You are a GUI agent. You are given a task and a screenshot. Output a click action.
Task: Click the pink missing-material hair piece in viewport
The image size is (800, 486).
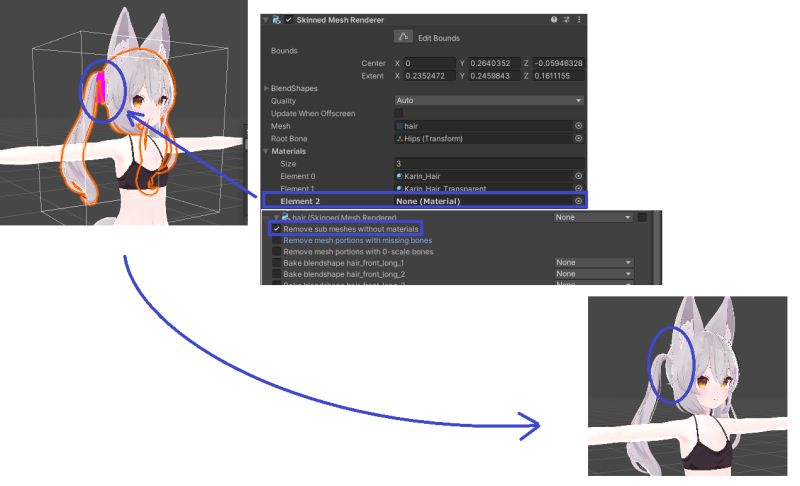(x=101, y=87)
